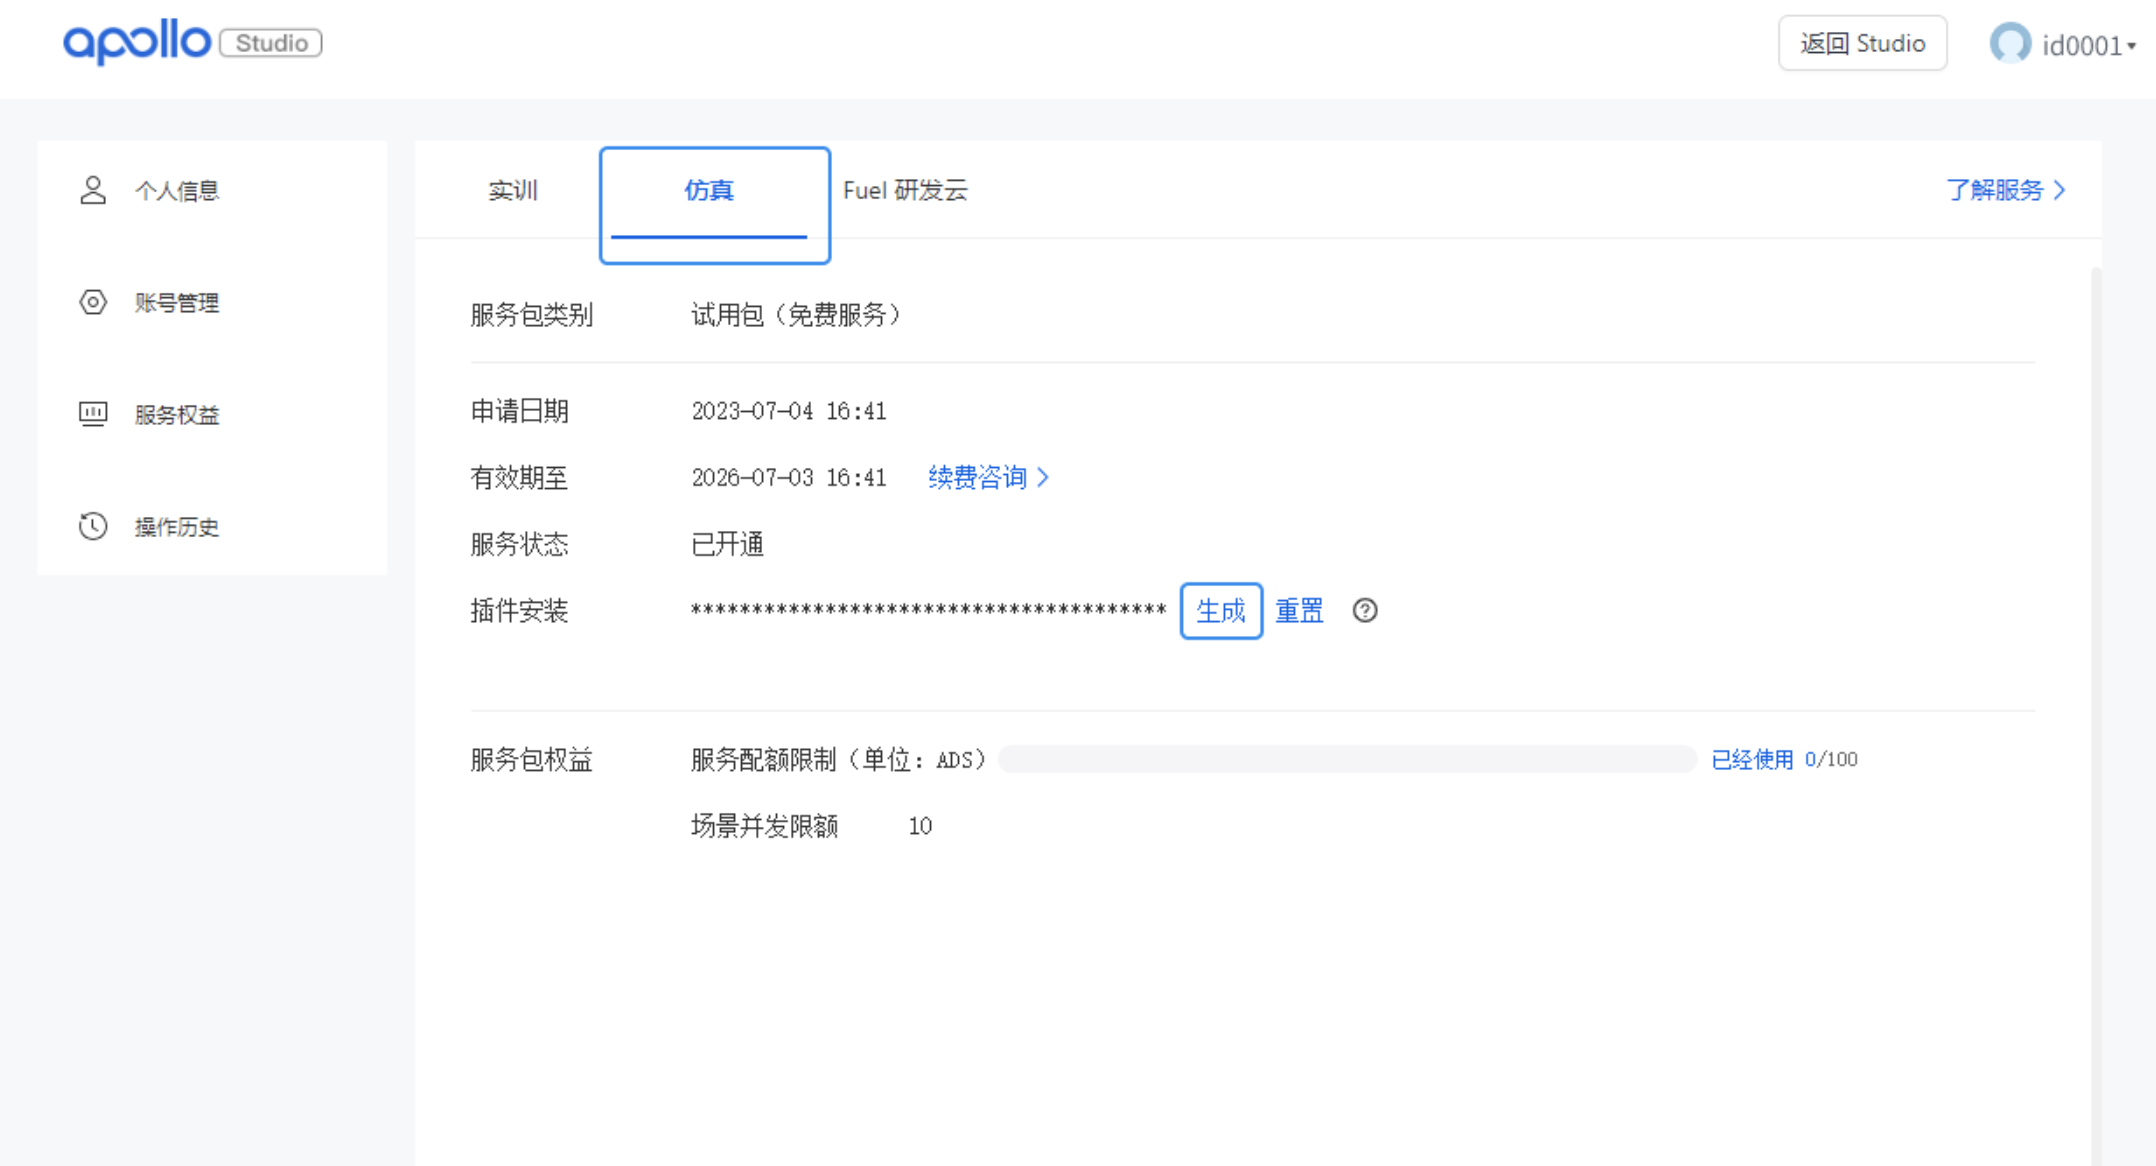Click the 生成 button to generate plugin key

click(1221, 610)
